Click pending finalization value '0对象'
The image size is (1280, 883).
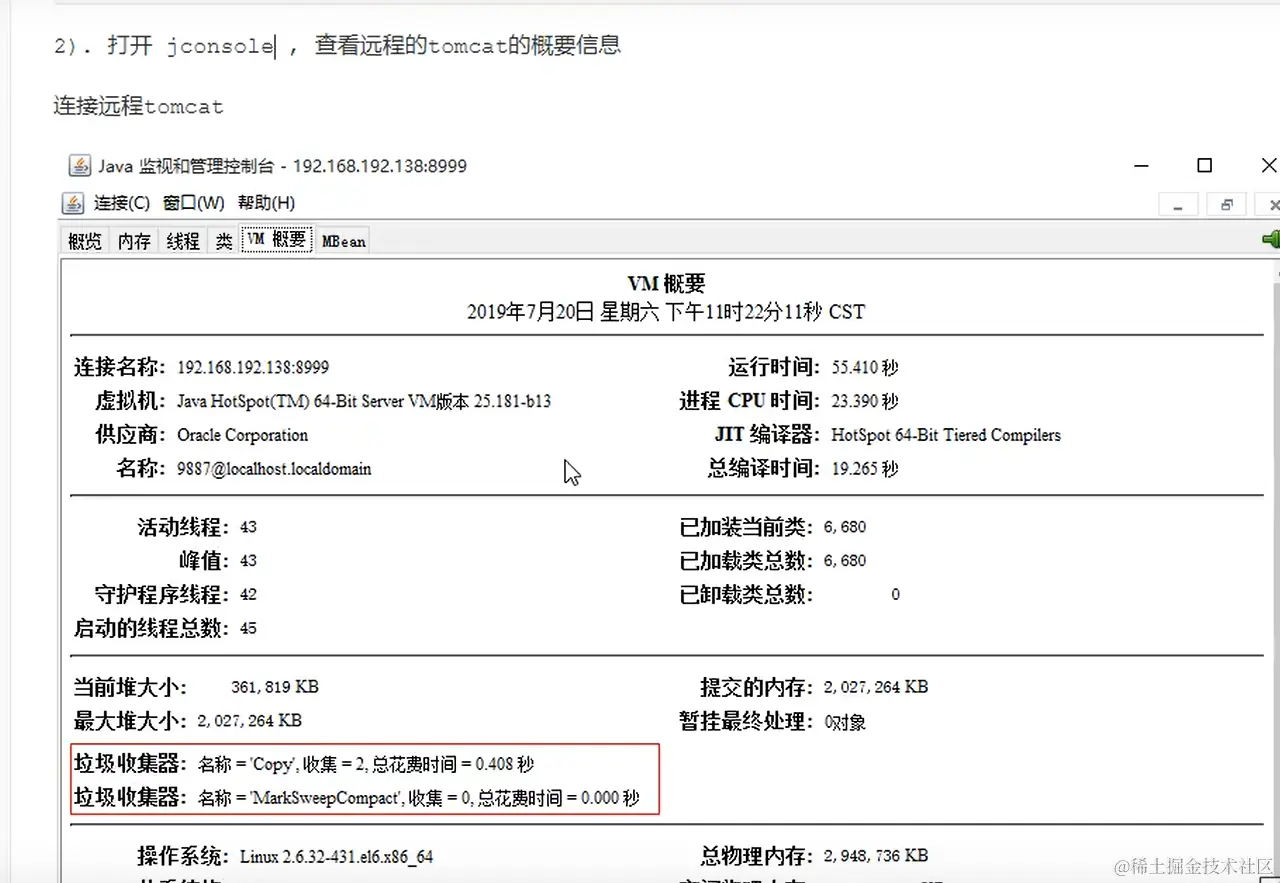click(x=845, y=722)
